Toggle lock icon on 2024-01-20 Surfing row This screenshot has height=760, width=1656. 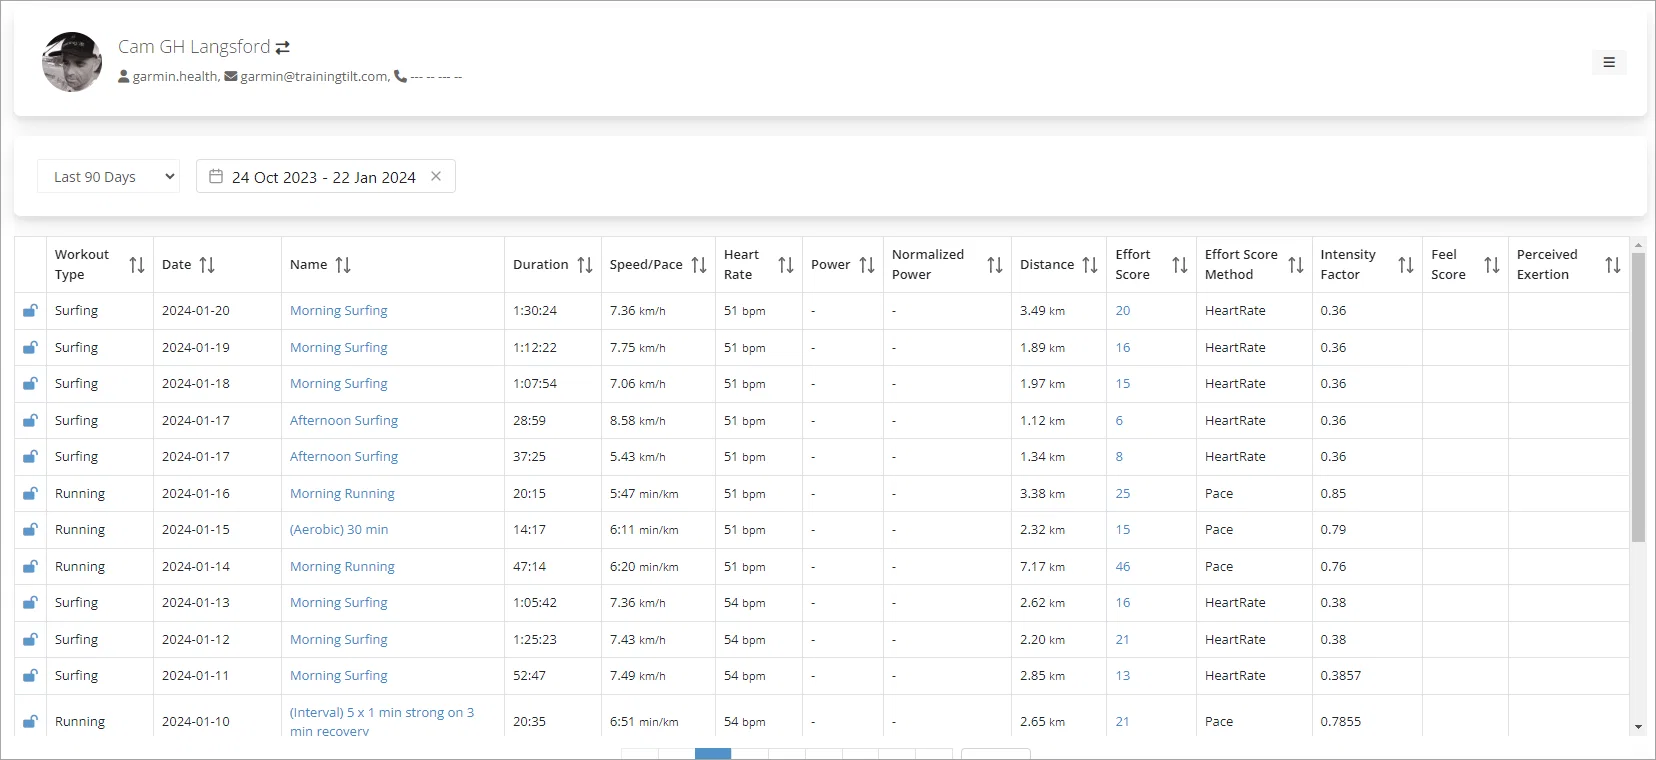[30, 311]
